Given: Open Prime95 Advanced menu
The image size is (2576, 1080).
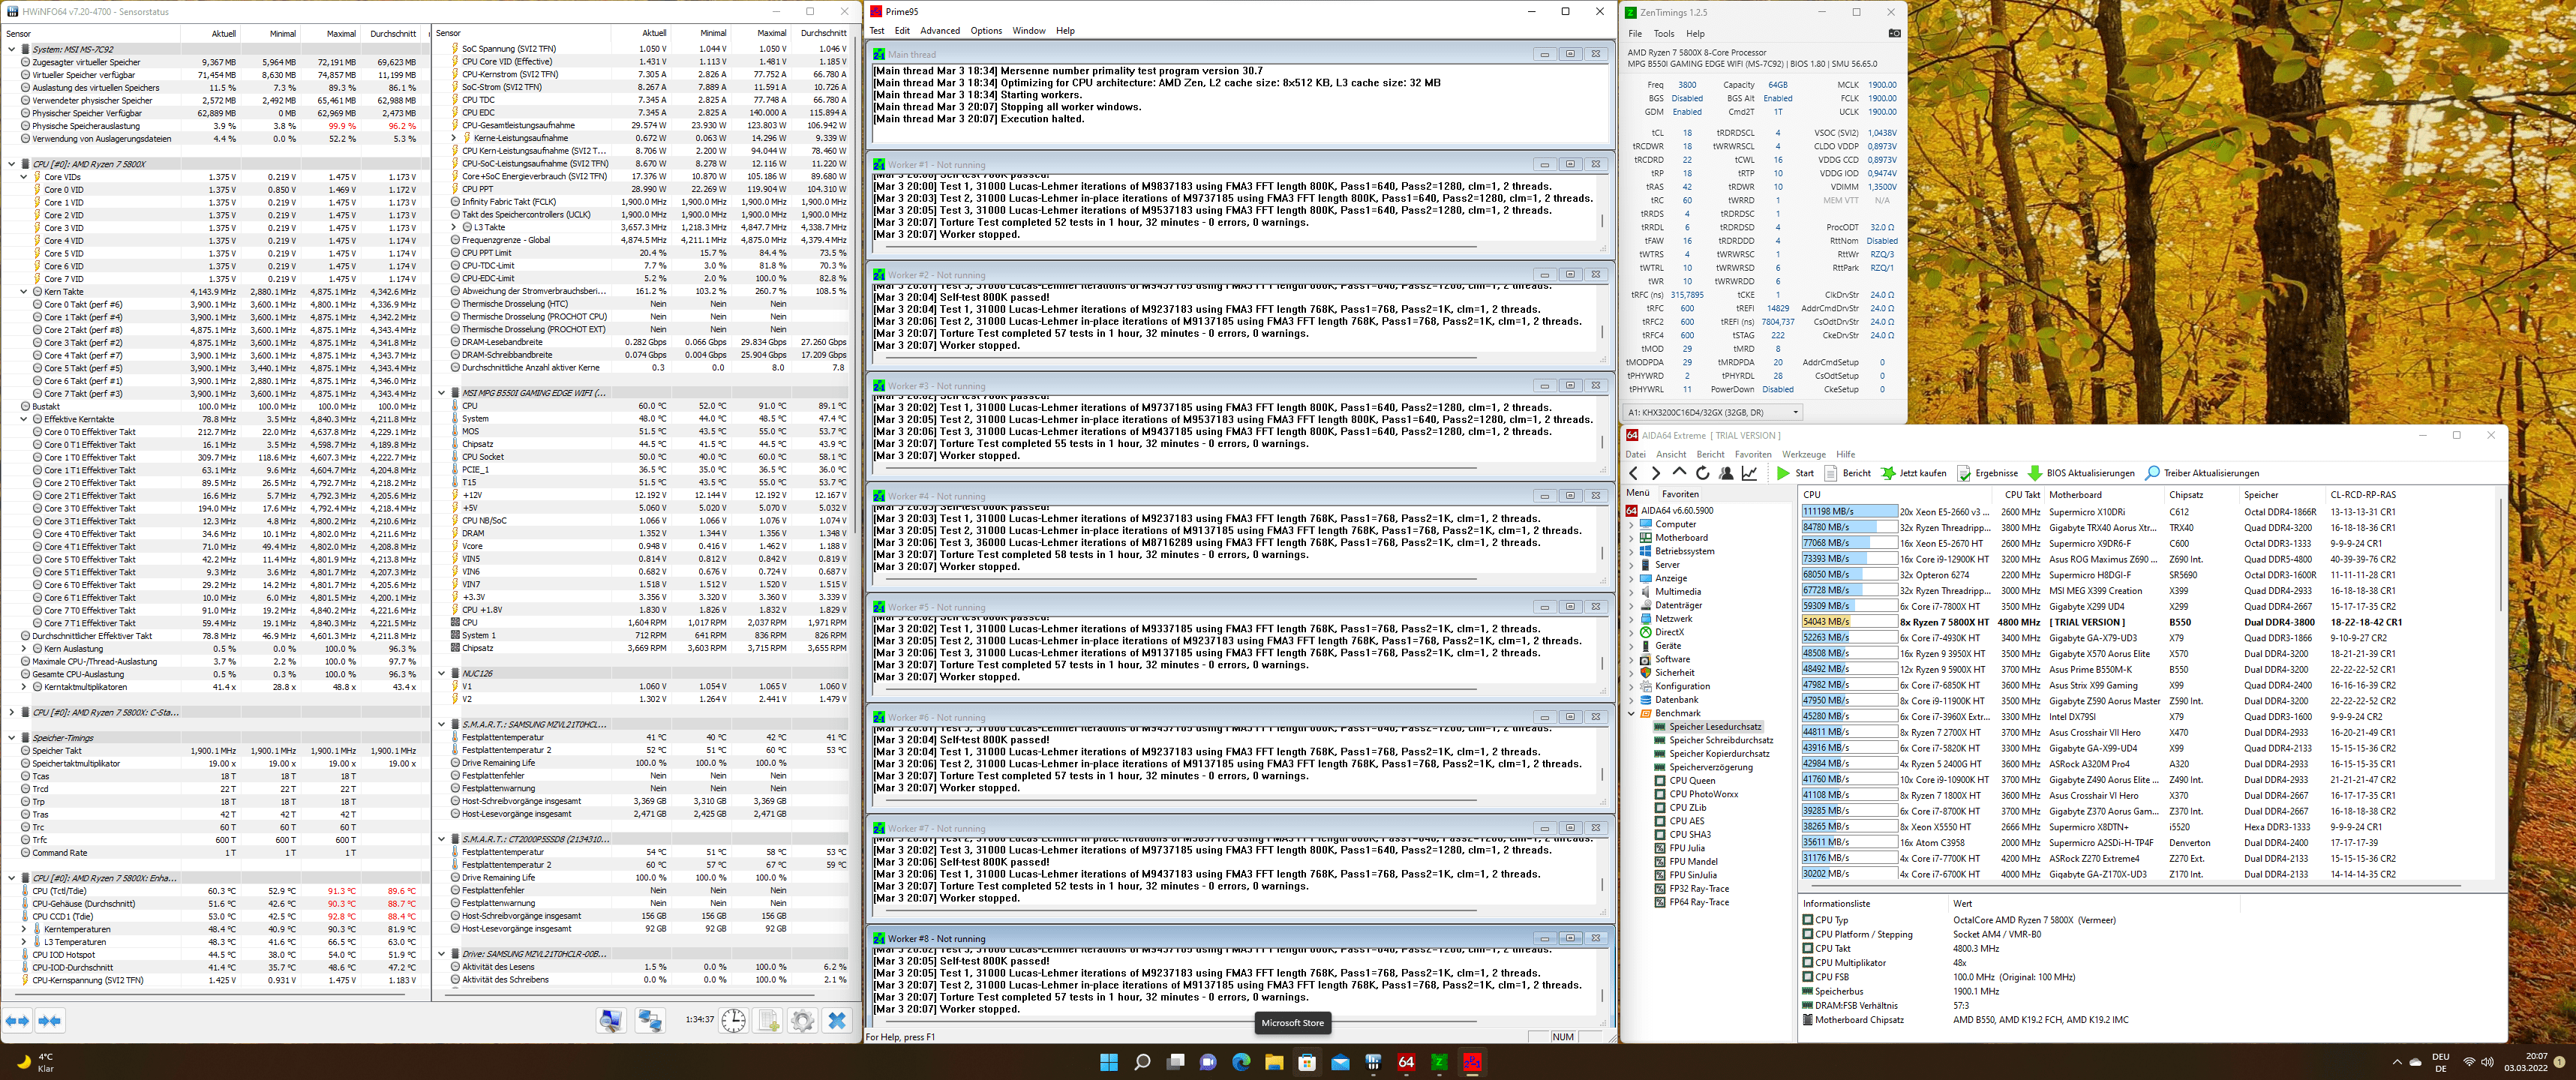Looking at the screenshot, I should [940, 31].
